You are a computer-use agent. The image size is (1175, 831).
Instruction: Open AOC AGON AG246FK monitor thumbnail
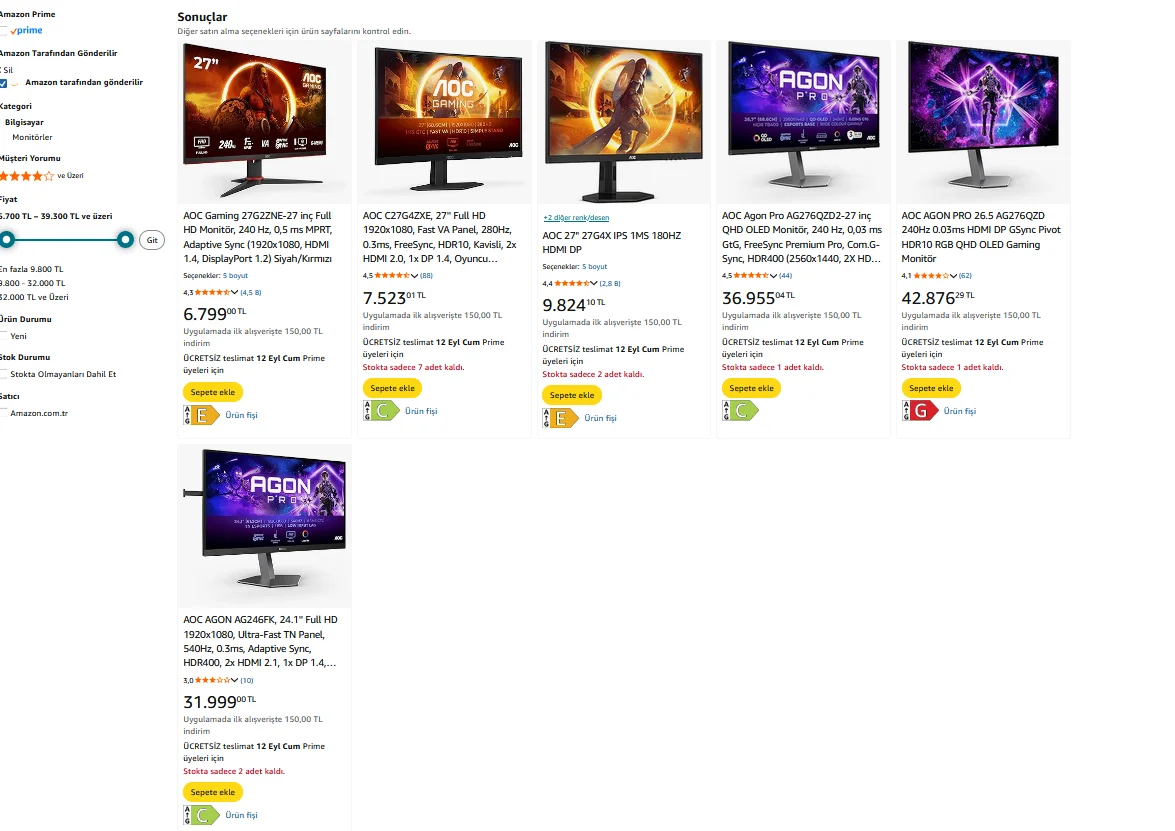pyautogui.click(x=265, y=525)
